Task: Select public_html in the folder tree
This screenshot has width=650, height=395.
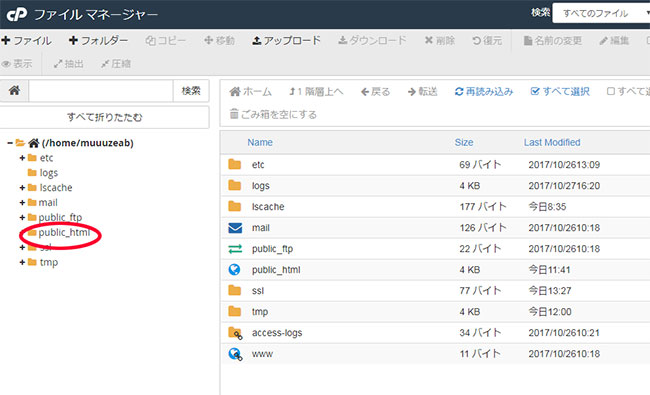Action: coord(64,233)
